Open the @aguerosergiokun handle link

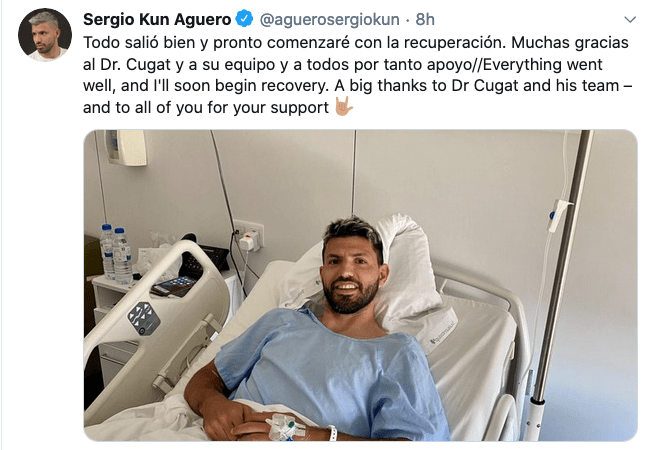[x=330, y=20]
